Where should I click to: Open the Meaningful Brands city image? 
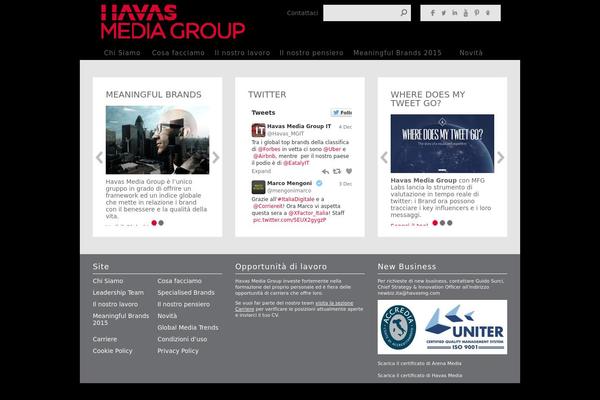coord(157,140)
